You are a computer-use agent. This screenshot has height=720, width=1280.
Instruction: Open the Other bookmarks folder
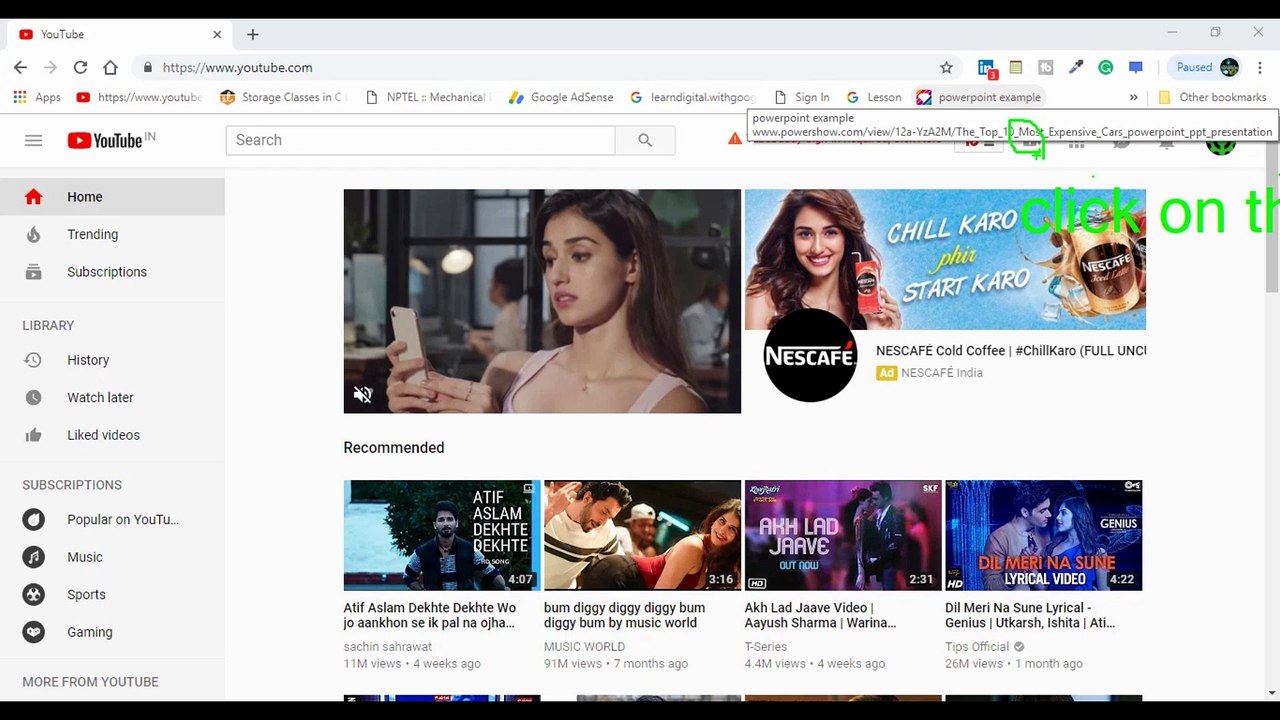pos(1212,97)
